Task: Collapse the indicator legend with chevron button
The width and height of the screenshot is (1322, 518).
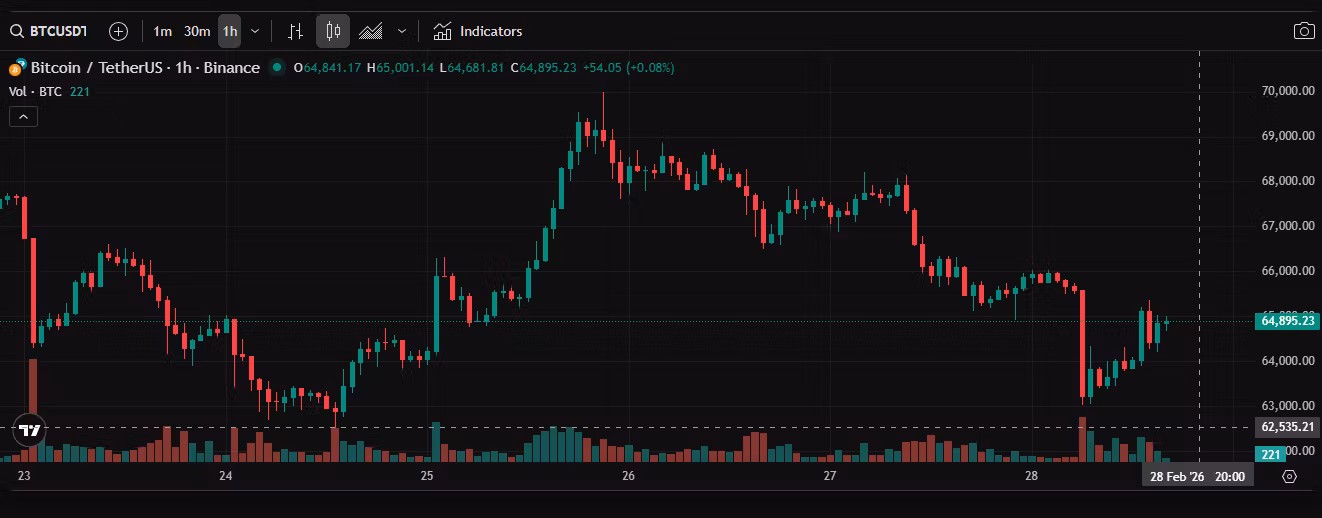Action: pos(24,117)
